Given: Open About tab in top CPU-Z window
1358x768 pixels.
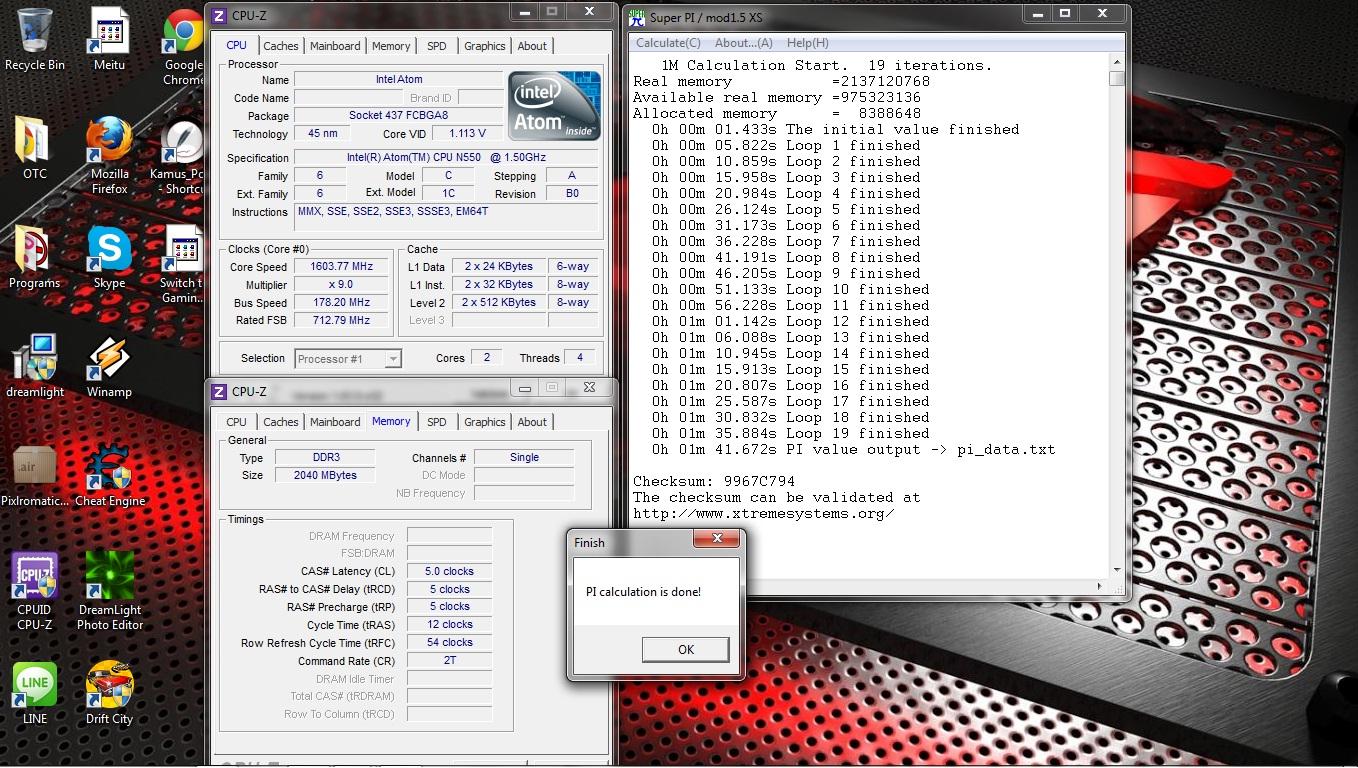Looking at the screenshot, I should click(x=532, y=46).
